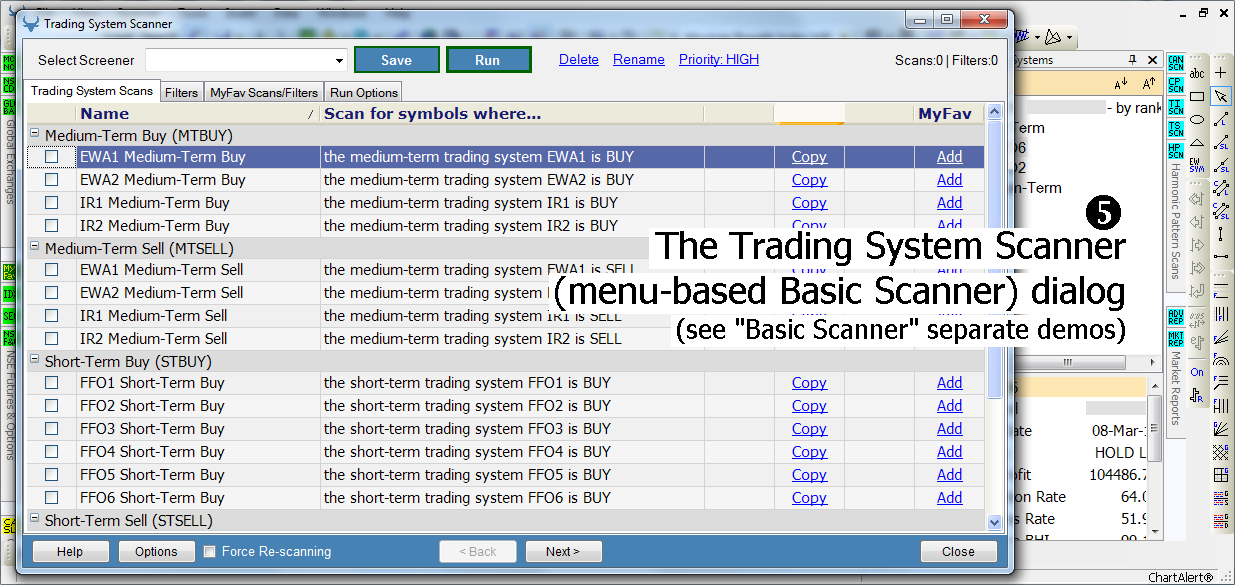Open the Select Screener dropdown
The height and width of the screenshot is (585, 1235).
(x=339, y=60)
